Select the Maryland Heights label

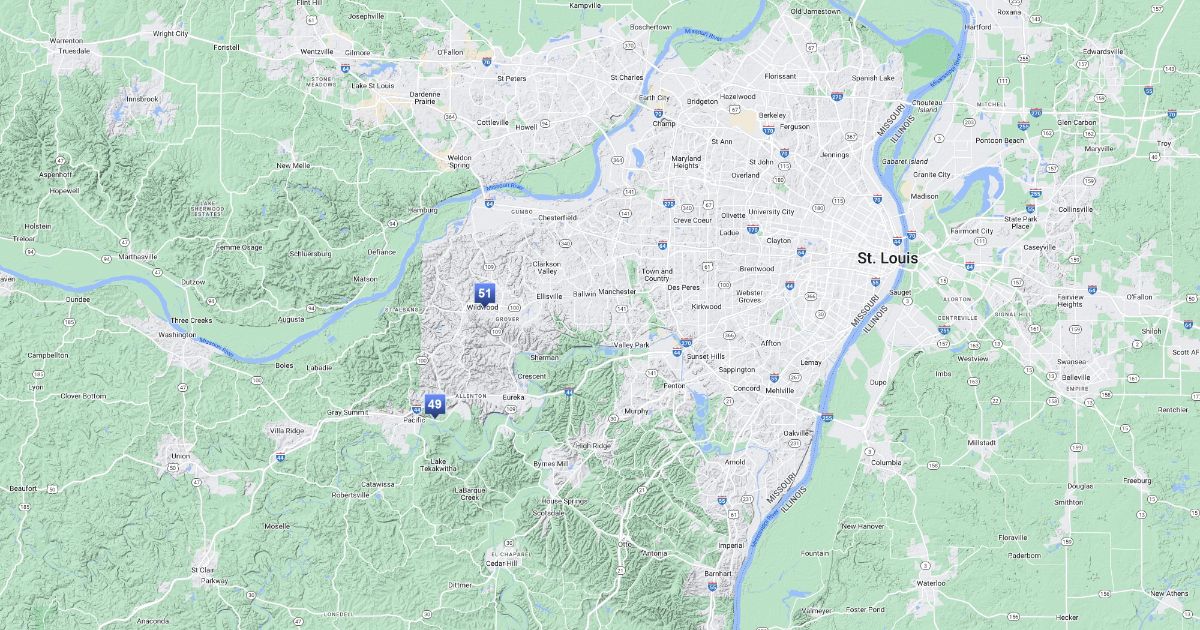[x=686, y=161]
